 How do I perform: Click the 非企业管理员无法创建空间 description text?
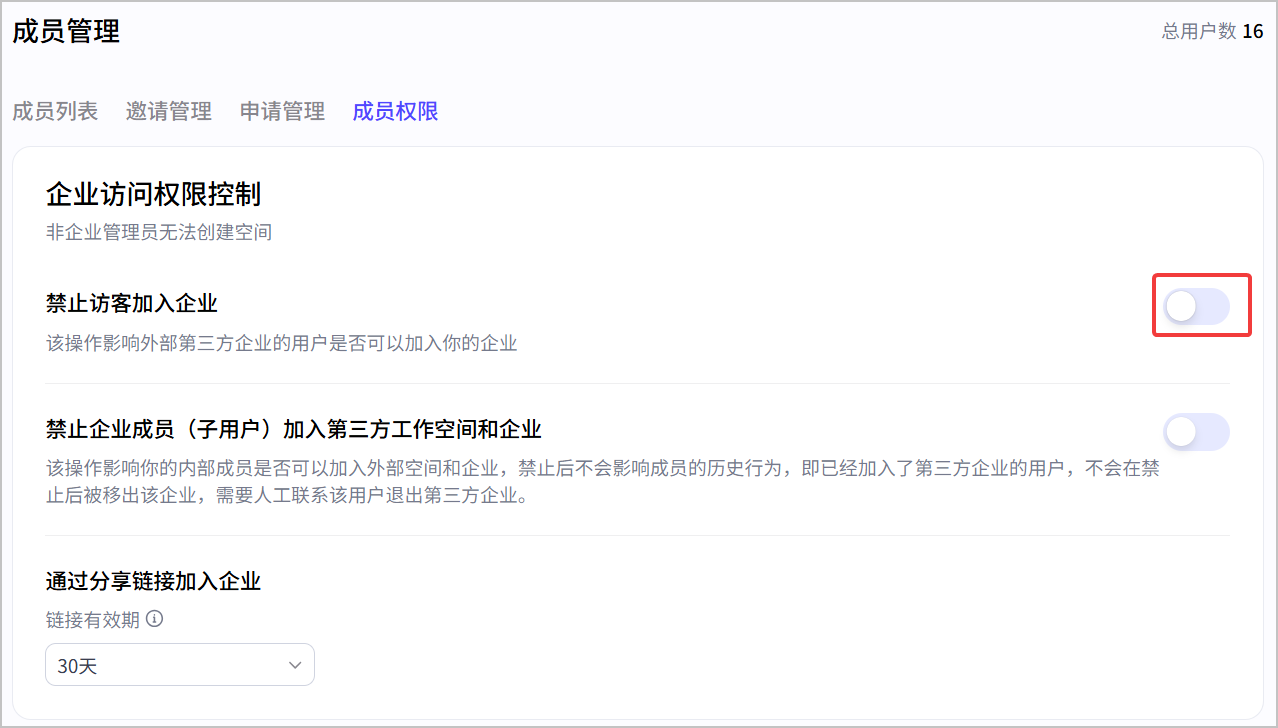click(159, 232)
